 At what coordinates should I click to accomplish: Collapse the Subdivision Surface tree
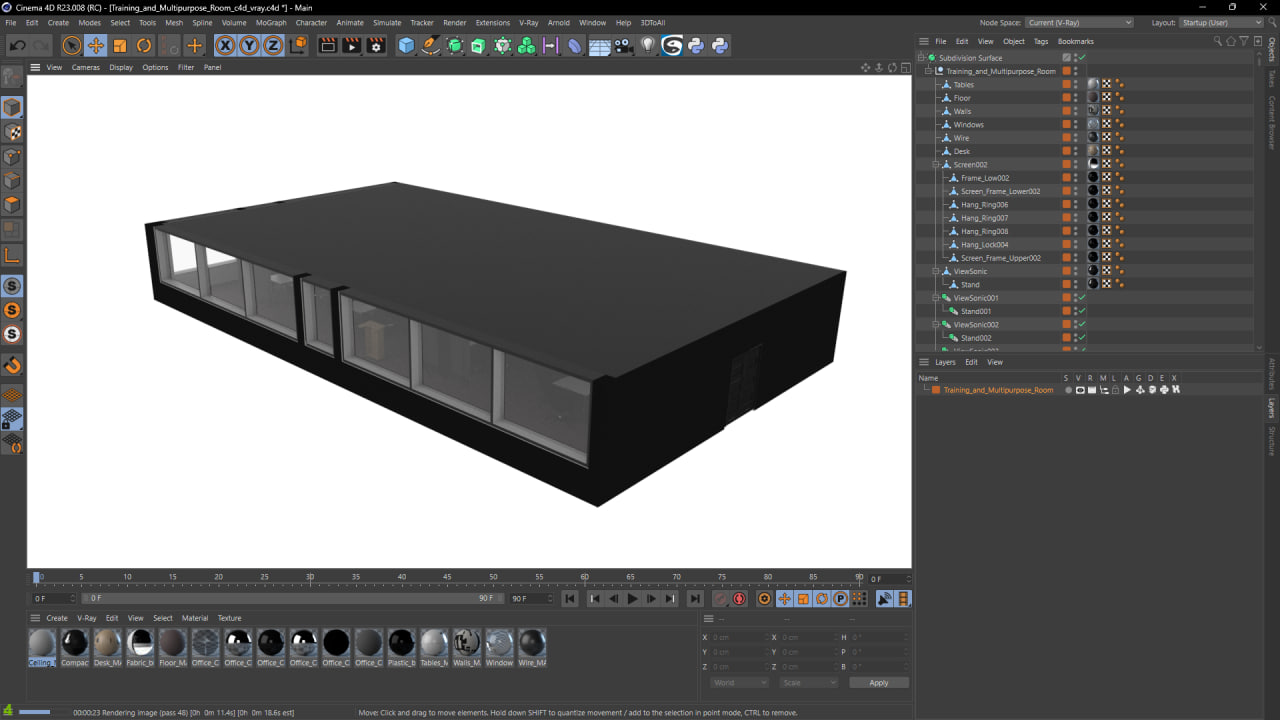click(x=922, y=58)
